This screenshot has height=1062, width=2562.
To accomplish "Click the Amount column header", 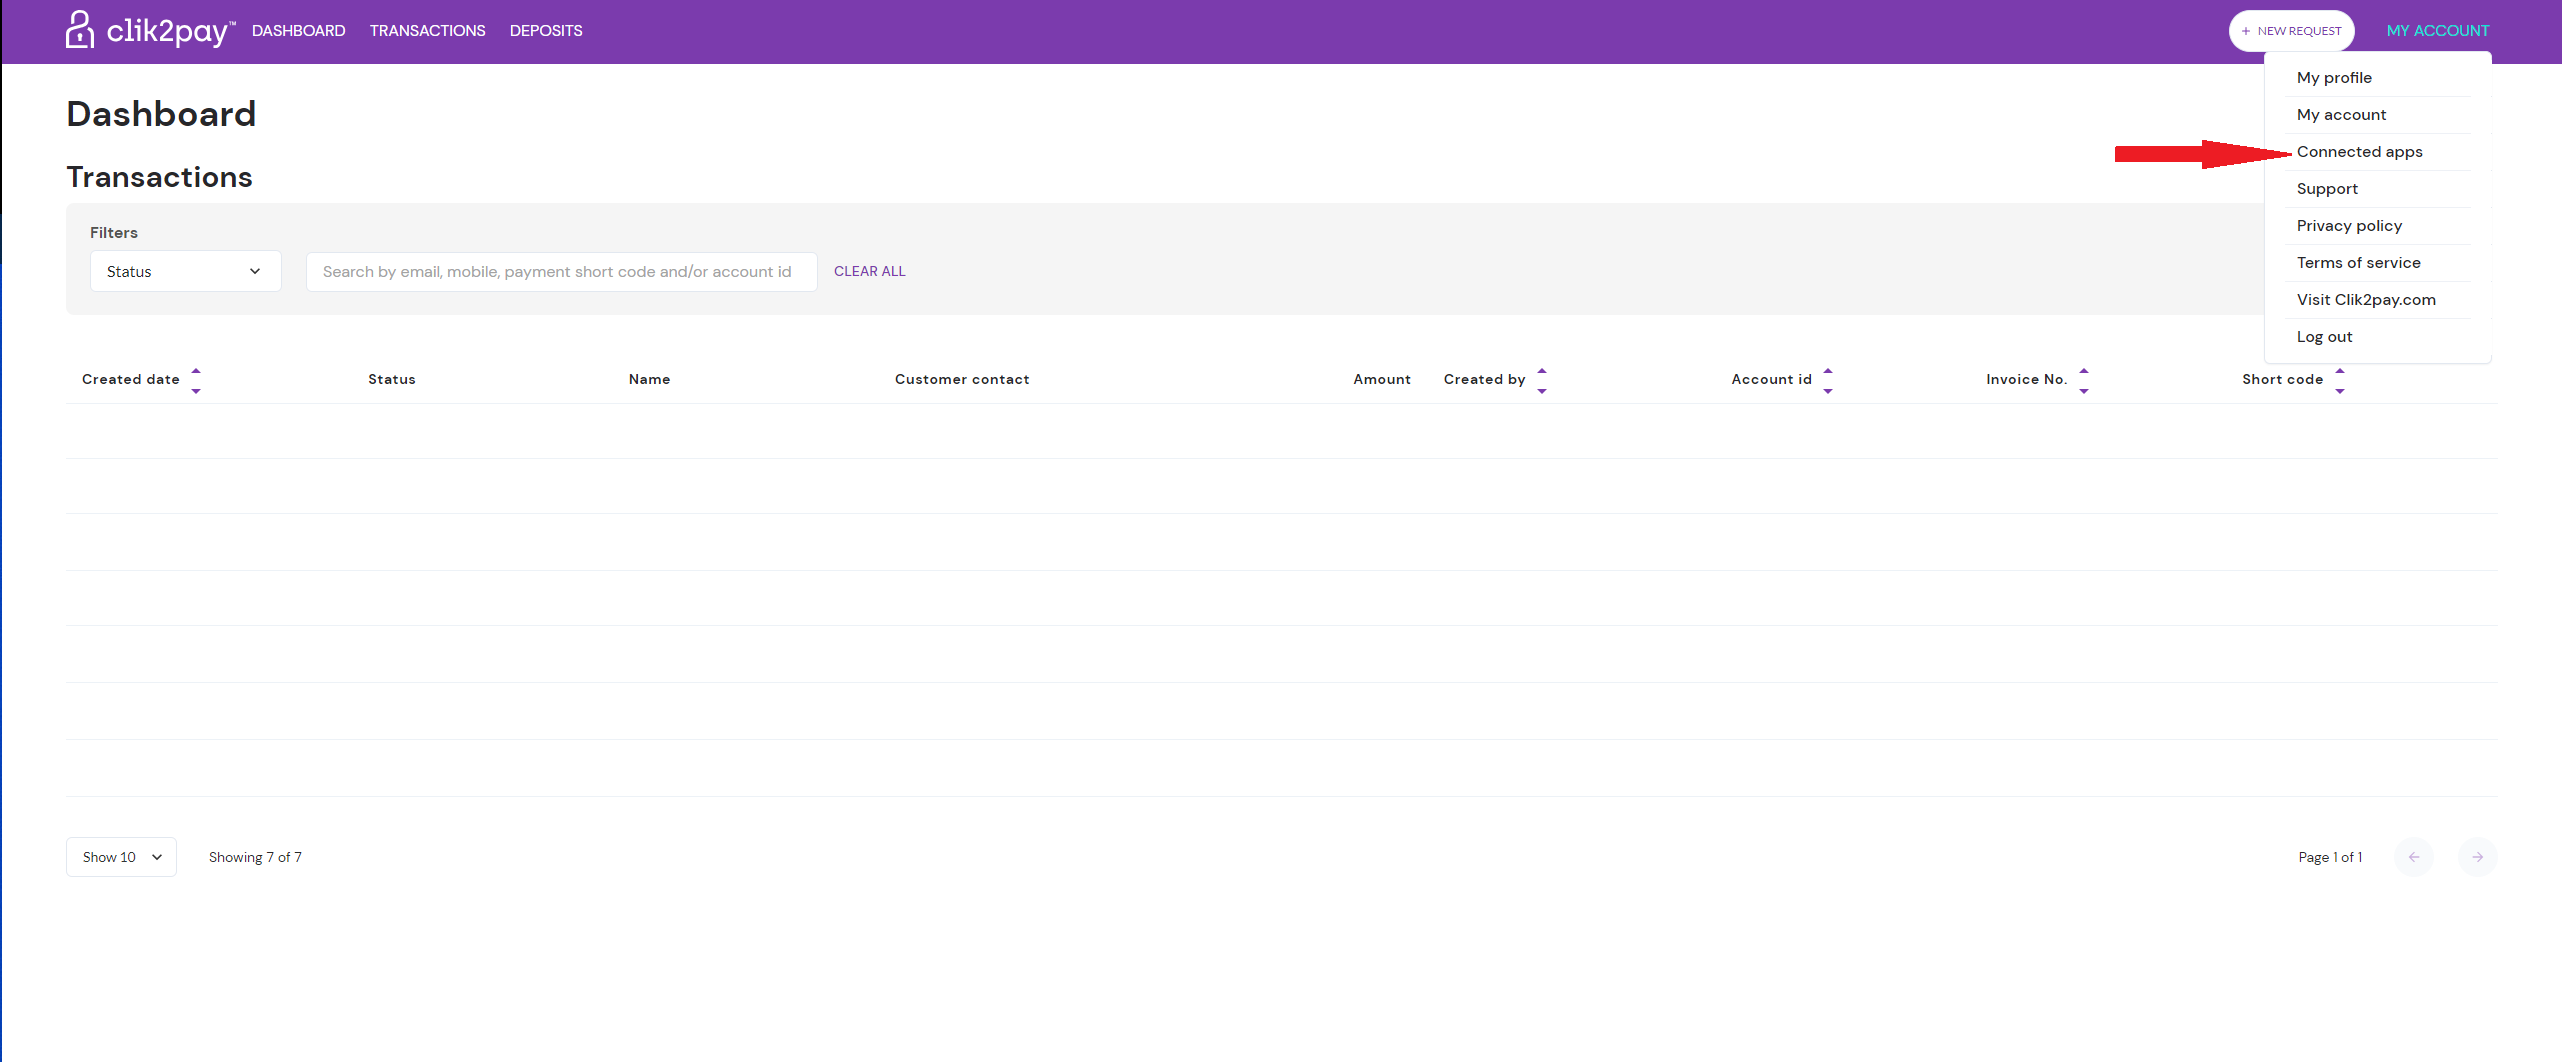I will point(1382,380).
